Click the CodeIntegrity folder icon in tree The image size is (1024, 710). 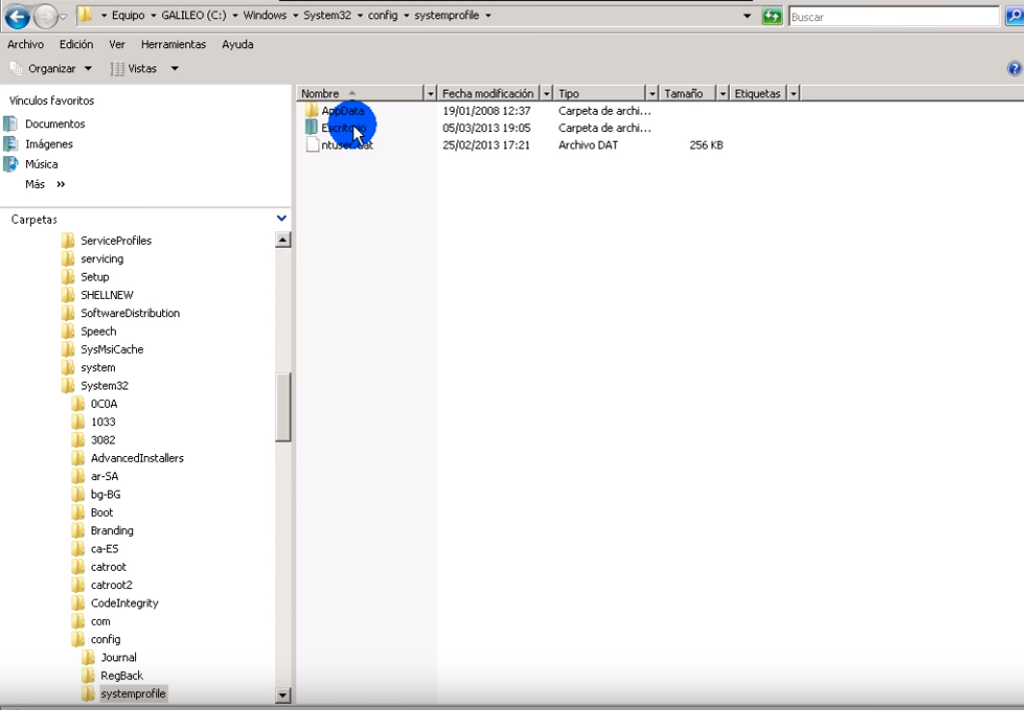tap(78, 603)
